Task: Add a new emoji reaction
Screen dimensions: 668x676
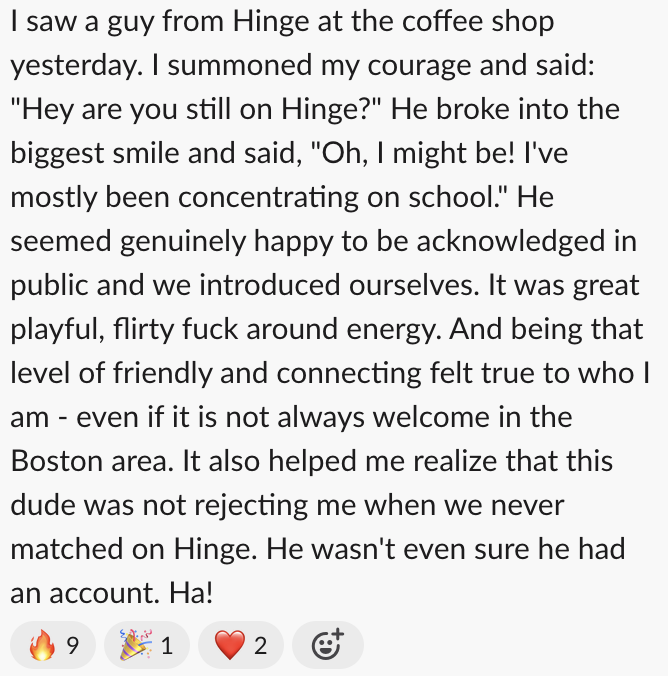Action: [327, 646]
